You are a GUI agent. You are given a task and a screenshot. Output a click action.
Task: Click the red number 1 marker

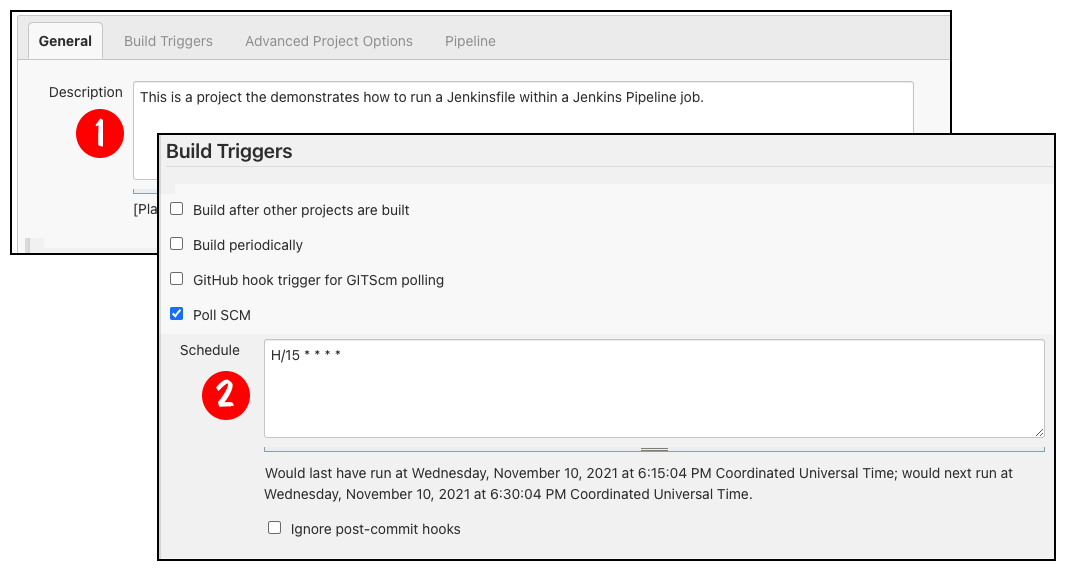click(100, 134)
